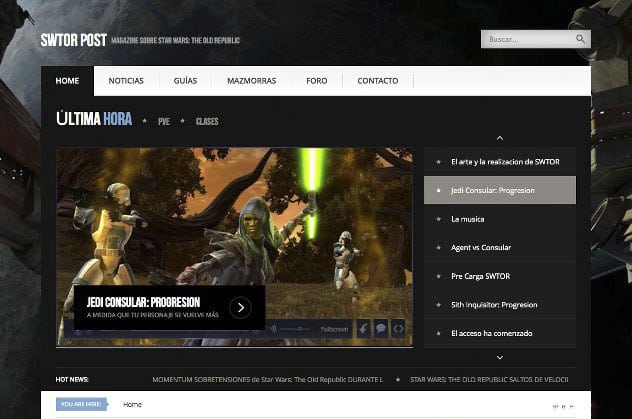632x419 pixels.
Task: Open 'Sith Inquisitor: Progresion' article
Action: click(500, 305)
